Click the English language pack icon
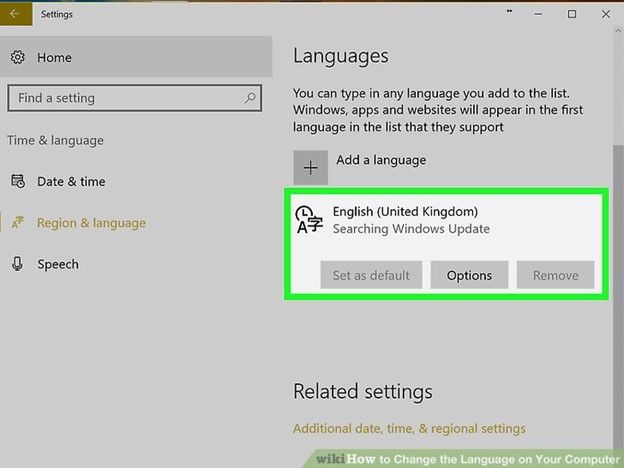This screenshot has width=624, height=468. point(309,219)
